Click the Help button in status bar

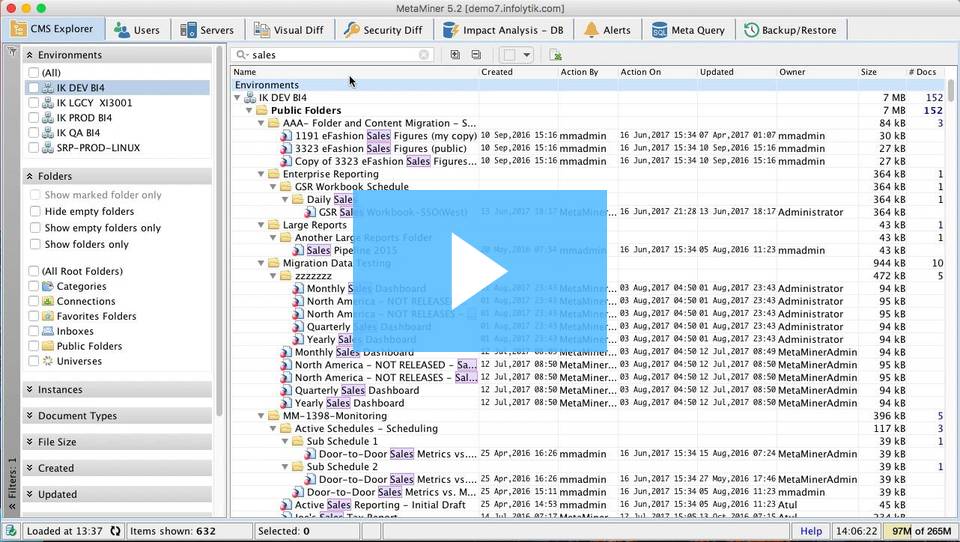click(x=811, y=531)
